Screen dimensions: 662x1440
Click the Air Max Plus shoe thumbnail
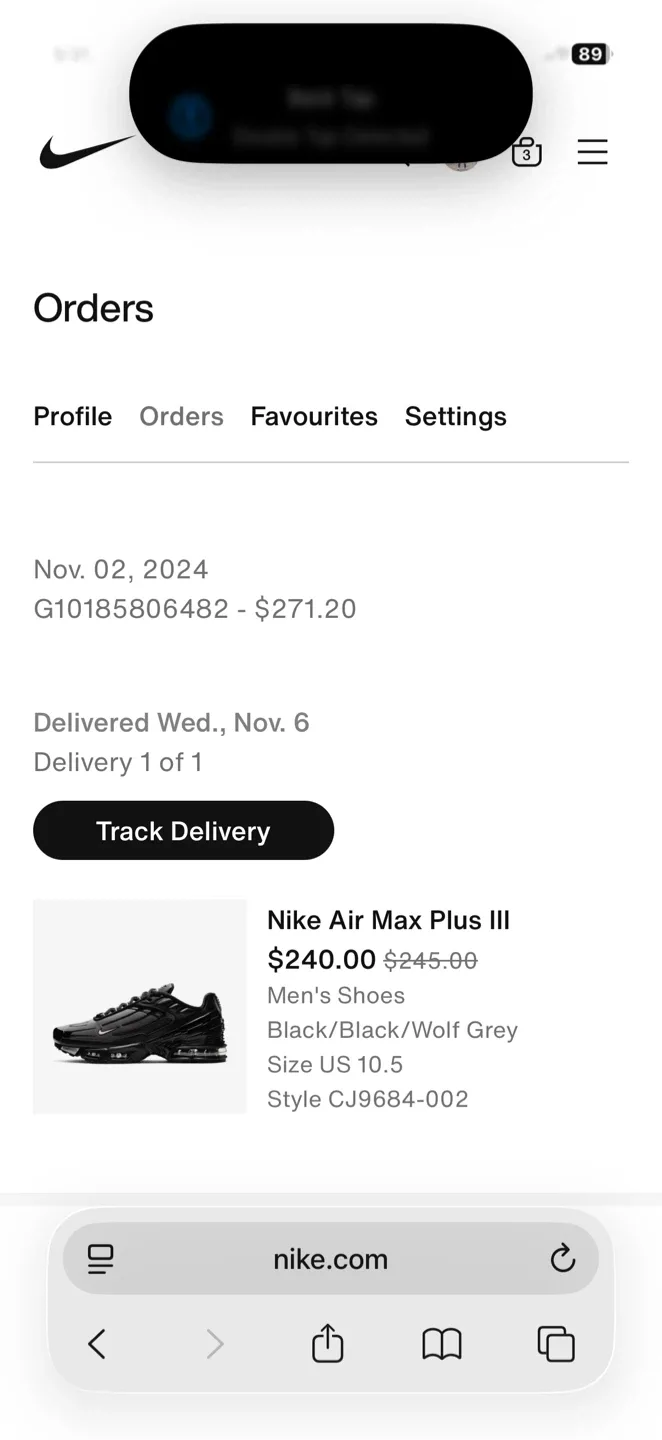[x=139, y=1007]
